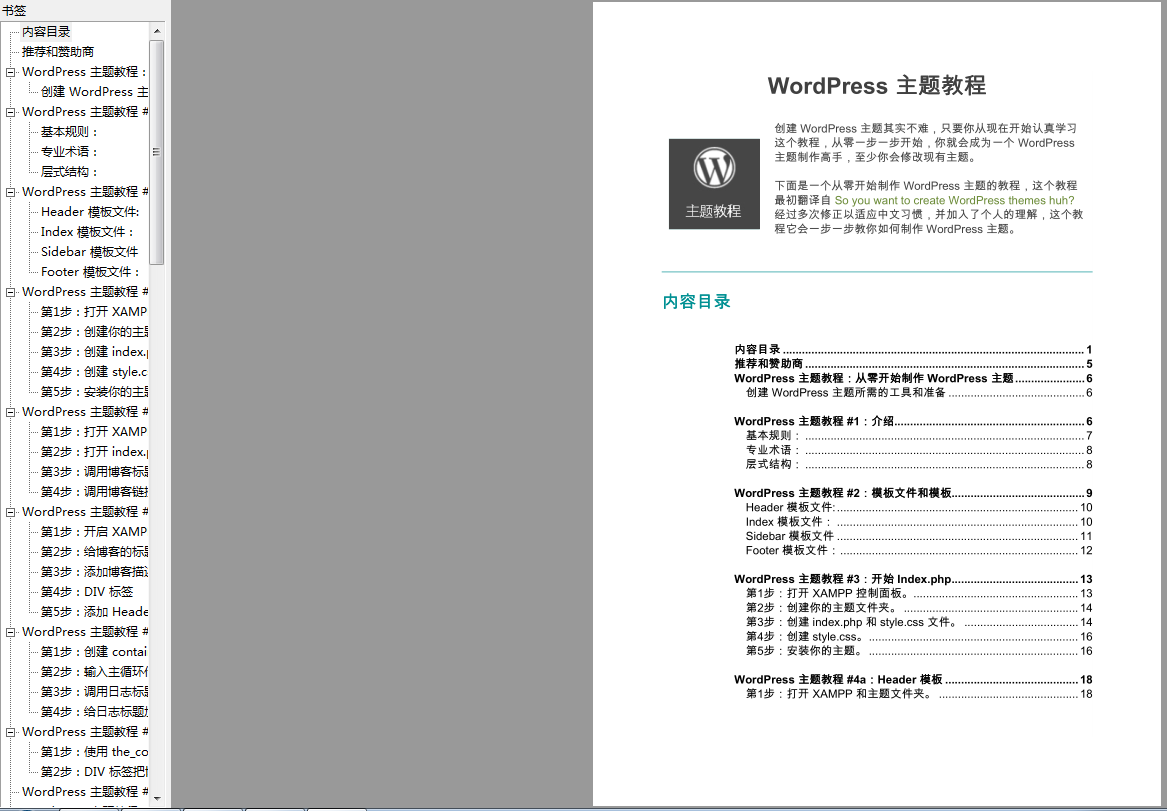The image size is (1167, 811).
Task: Collapse the bookmark node 'WordPress 主题教程：'
Action: pos(10,72)
